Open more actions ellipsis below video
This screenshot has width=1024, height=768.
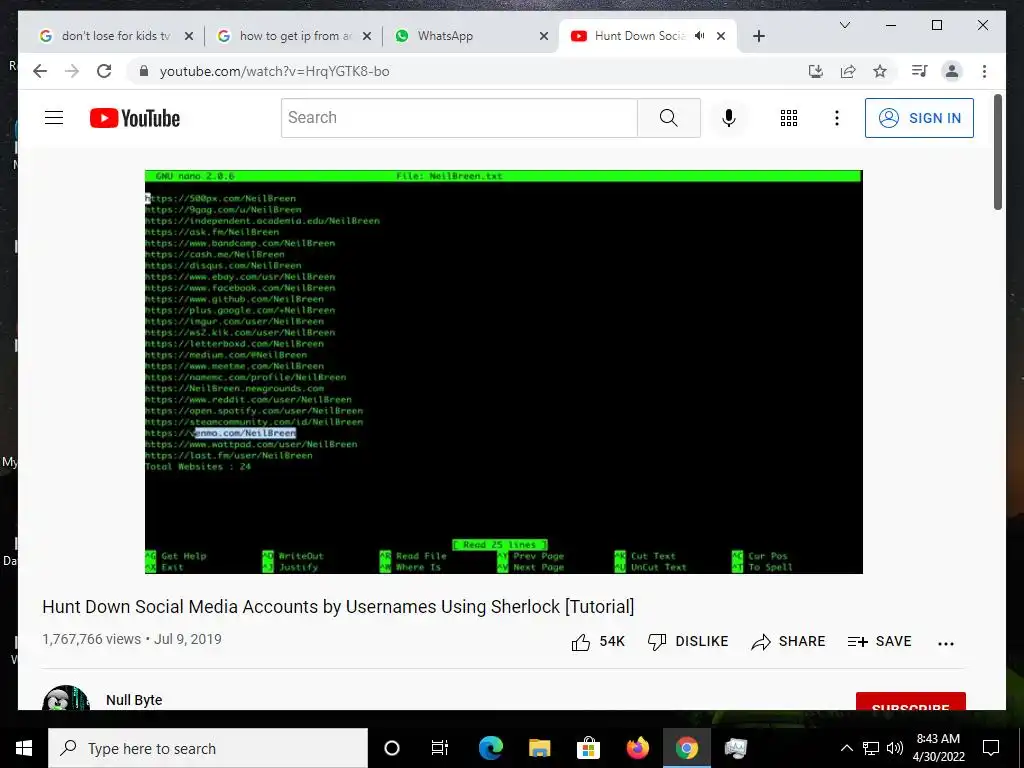[x=946, y=643]
